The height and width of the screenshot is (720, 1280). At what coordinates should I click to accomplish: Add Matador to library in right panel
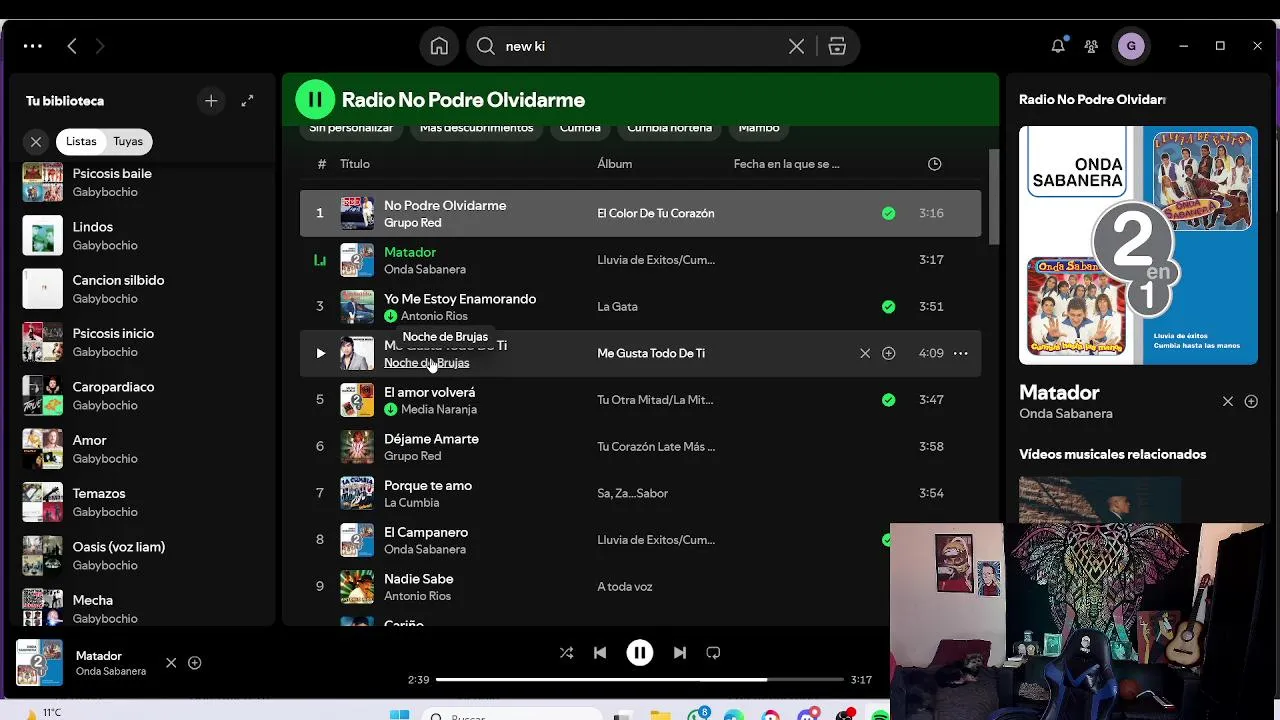pos(1251,401)
